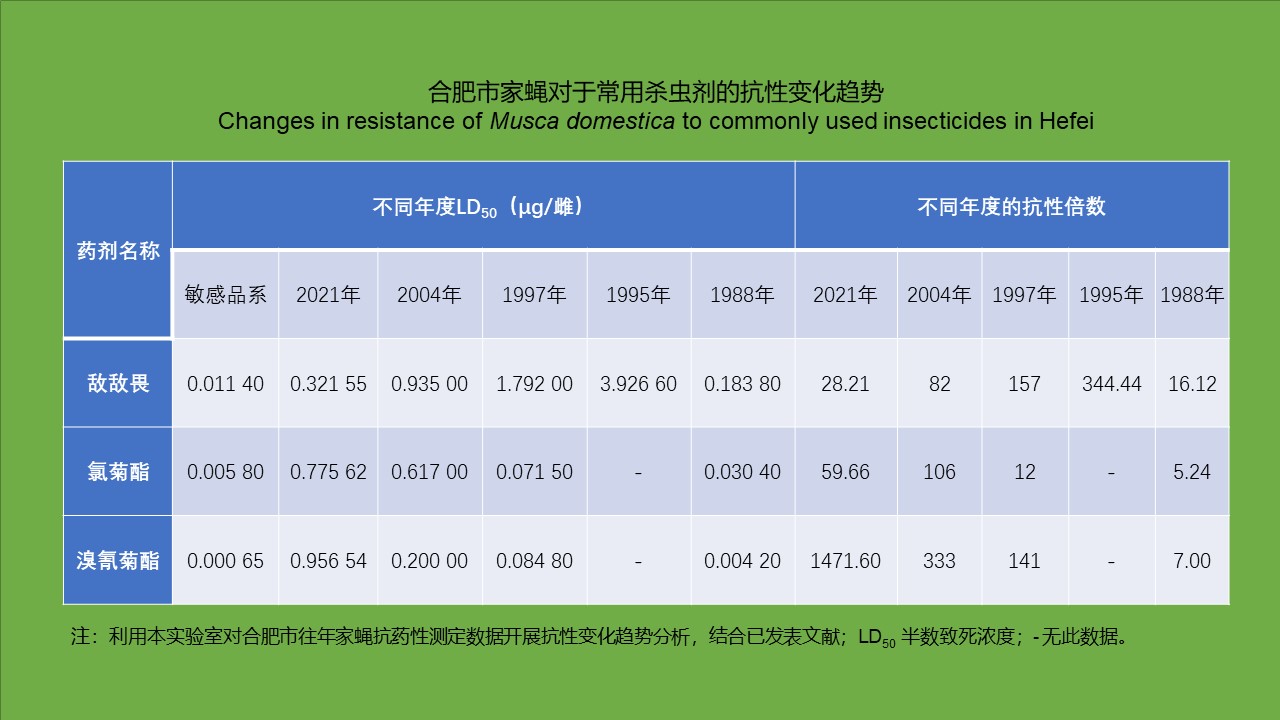Select the 不同年度LD50 header cell
The height and width of the screenshot is (720, 1280).
[483, 206]
